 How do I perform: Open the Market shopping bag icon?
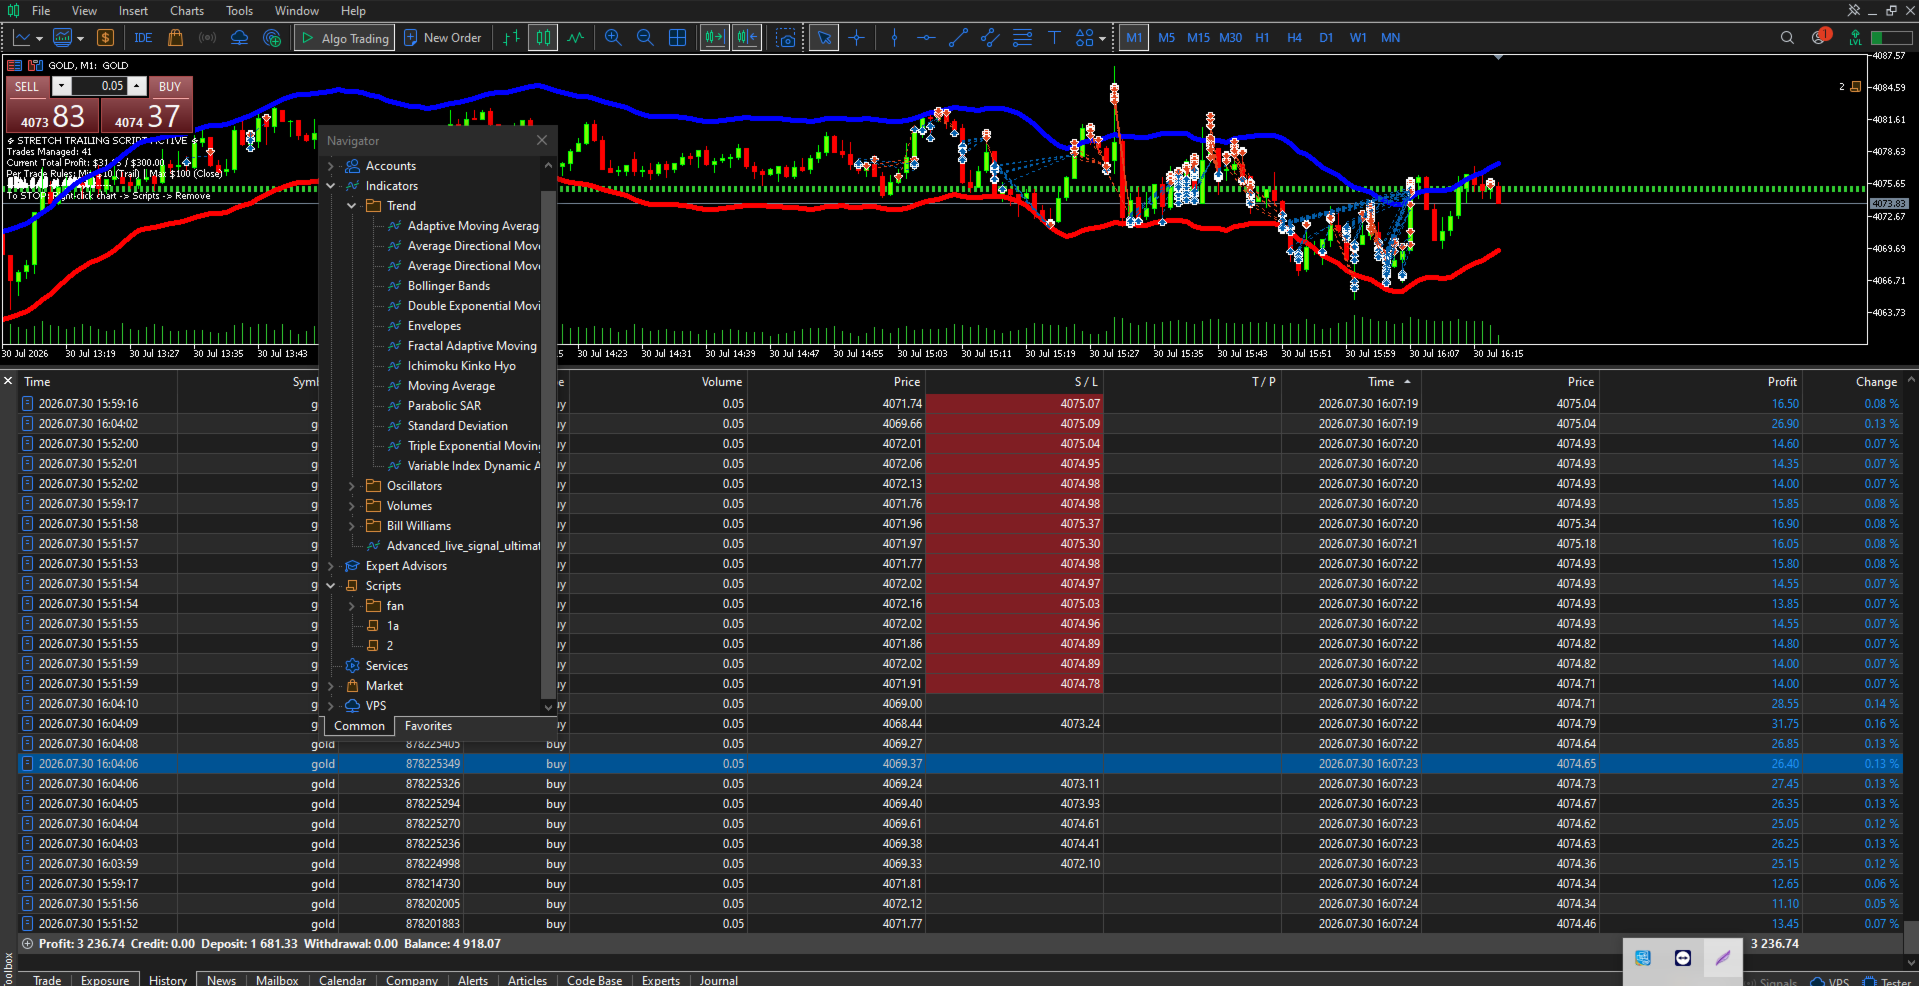tap(175, 38)
